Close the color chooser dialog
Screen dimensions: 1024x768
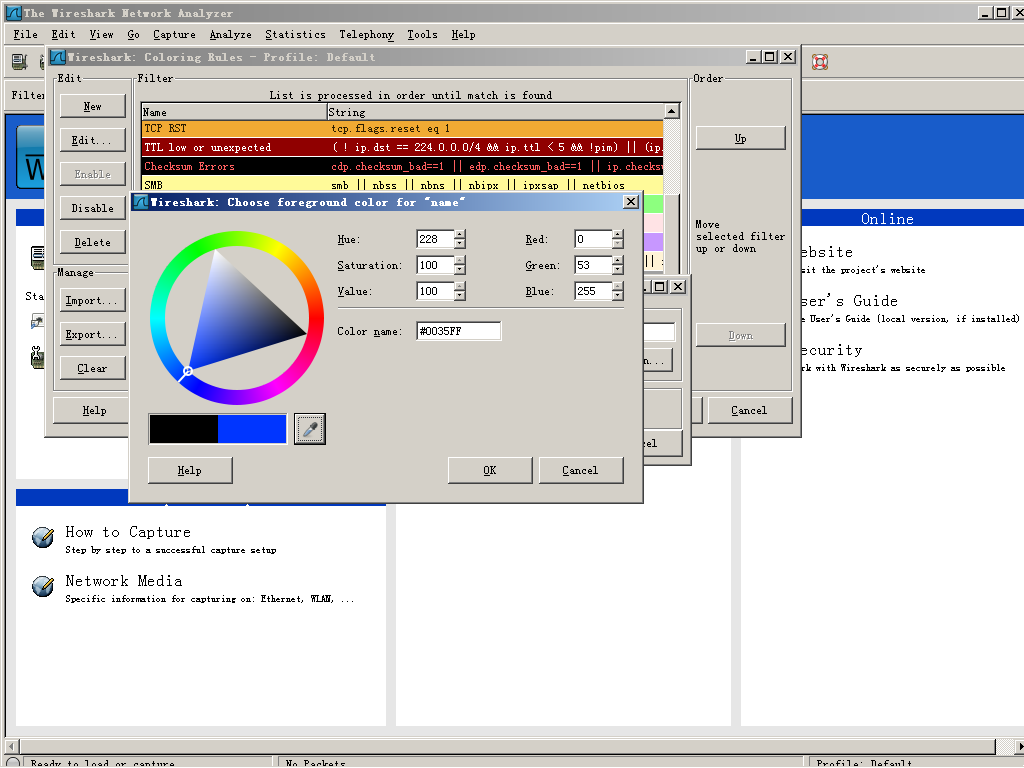(x=630, y=202)
